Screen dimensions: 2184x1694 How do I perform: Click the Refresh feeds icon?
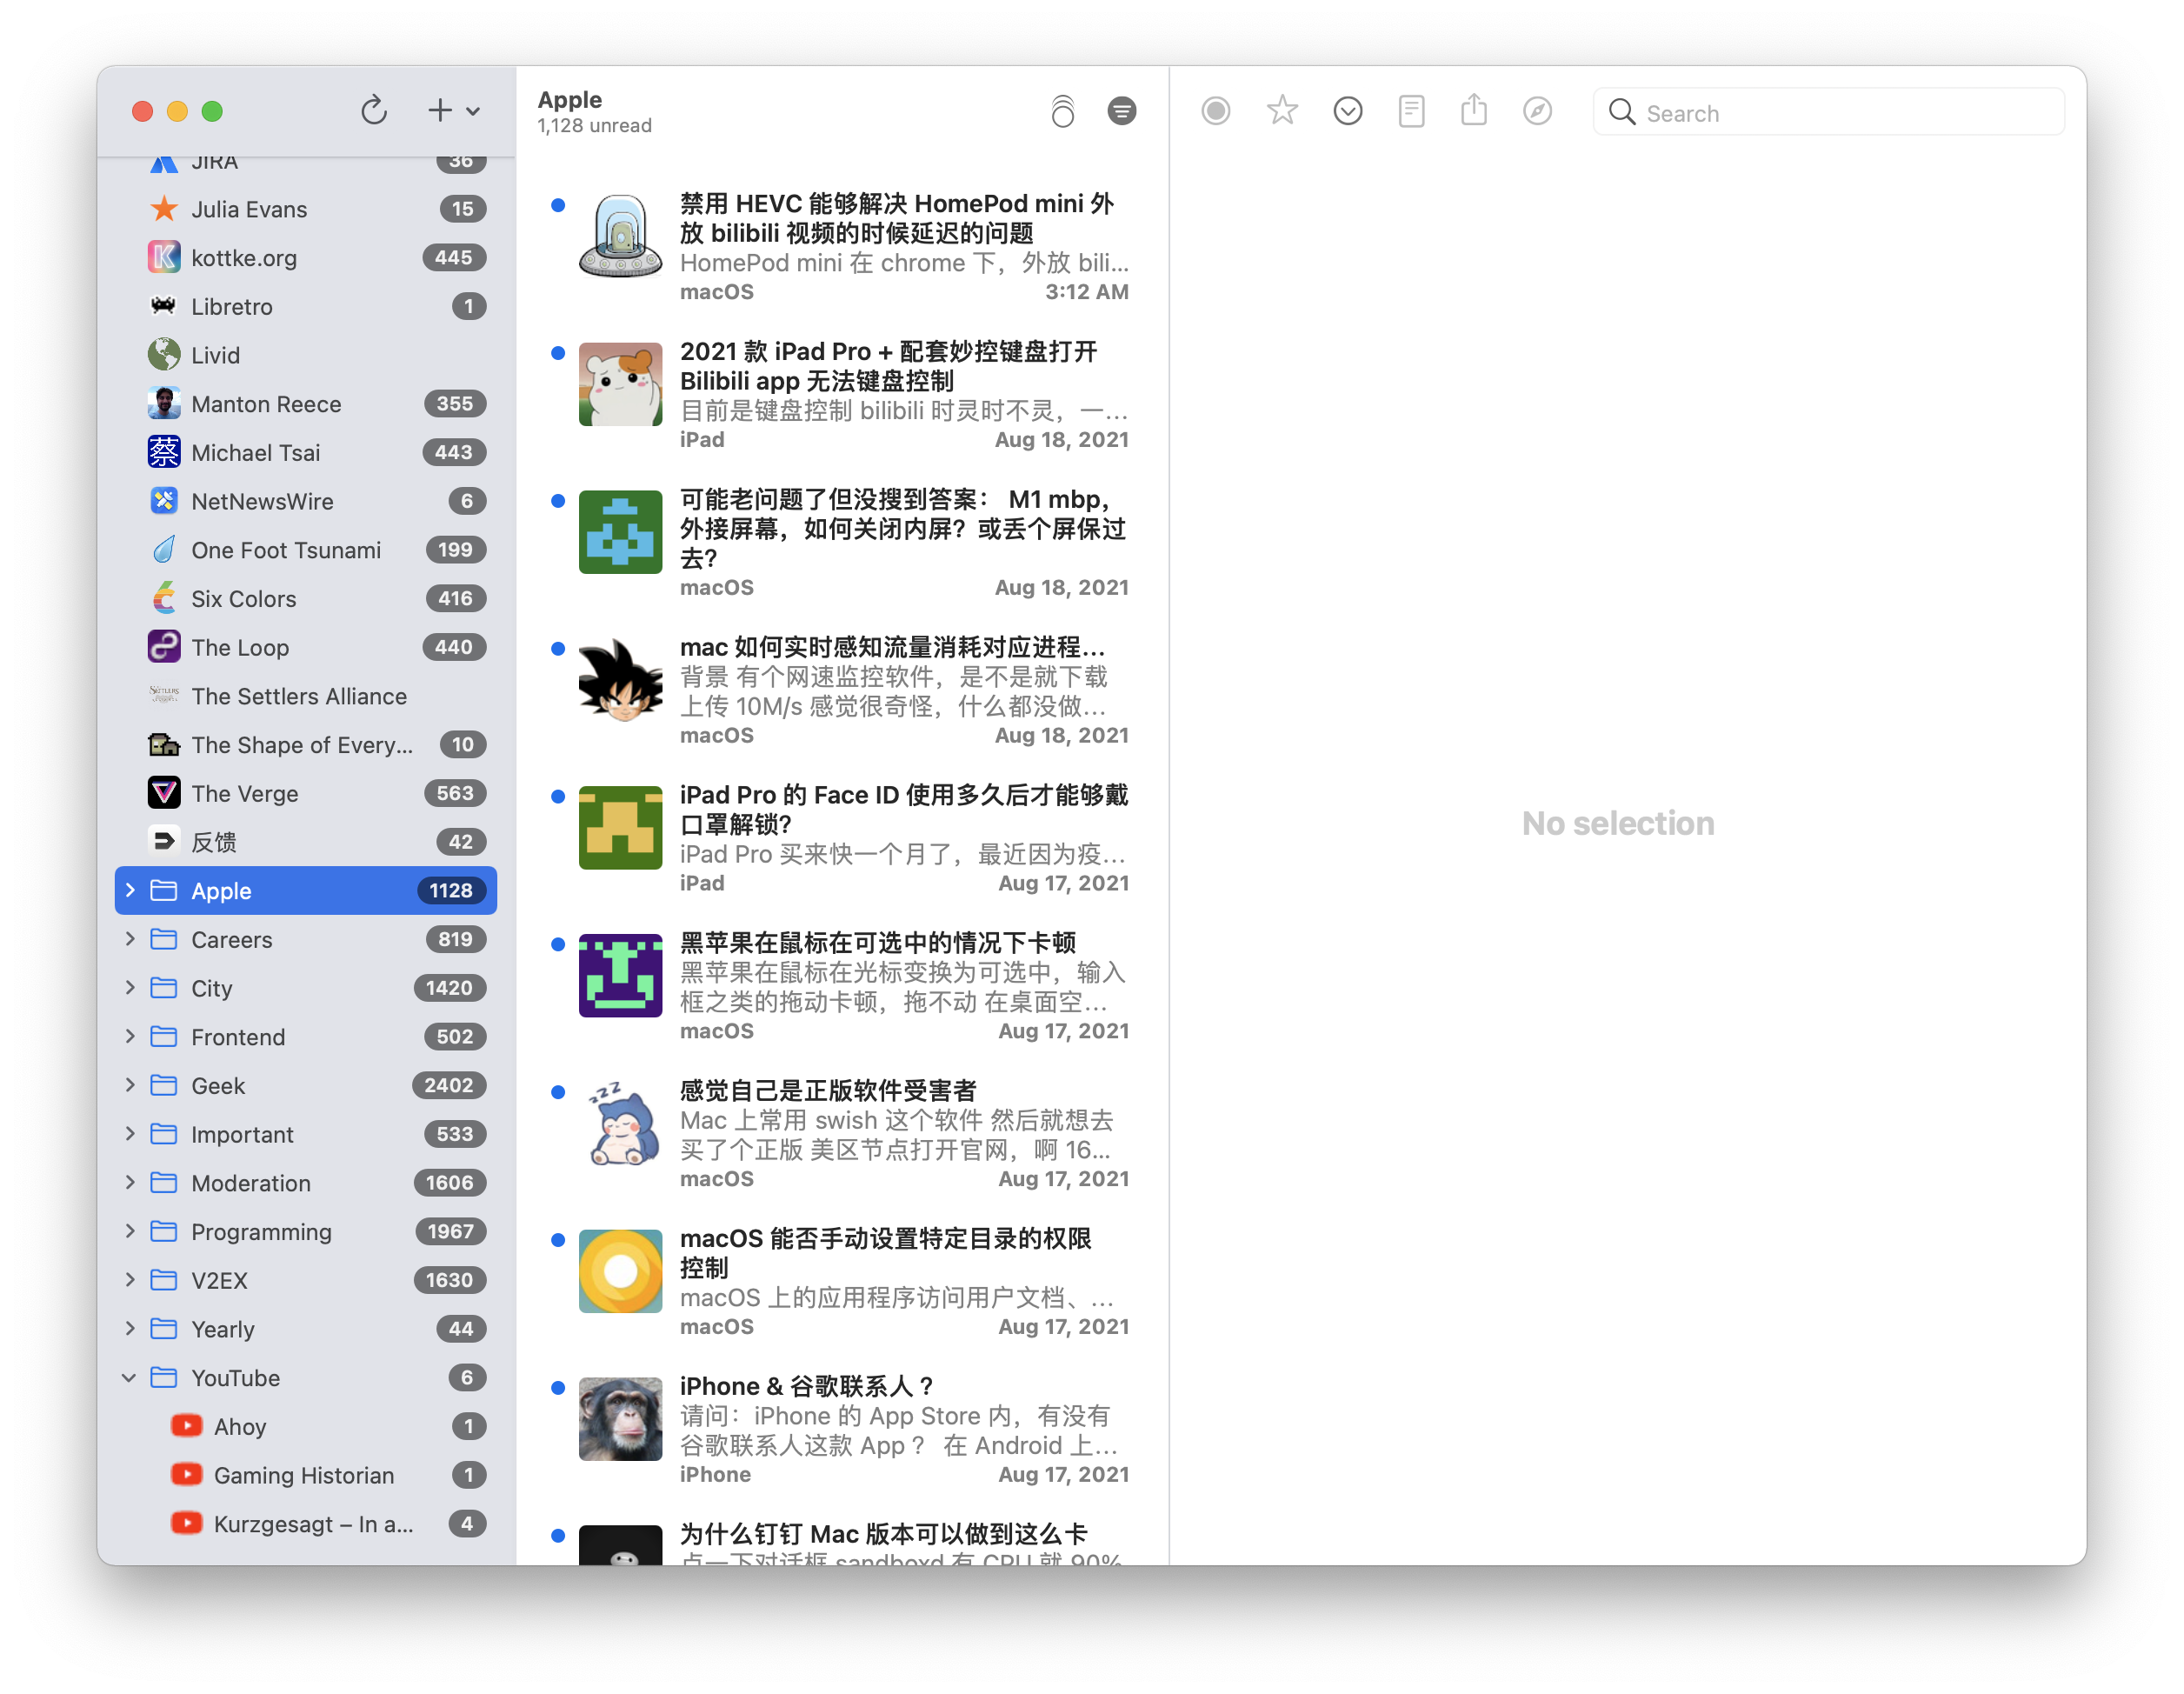point(373,110)
